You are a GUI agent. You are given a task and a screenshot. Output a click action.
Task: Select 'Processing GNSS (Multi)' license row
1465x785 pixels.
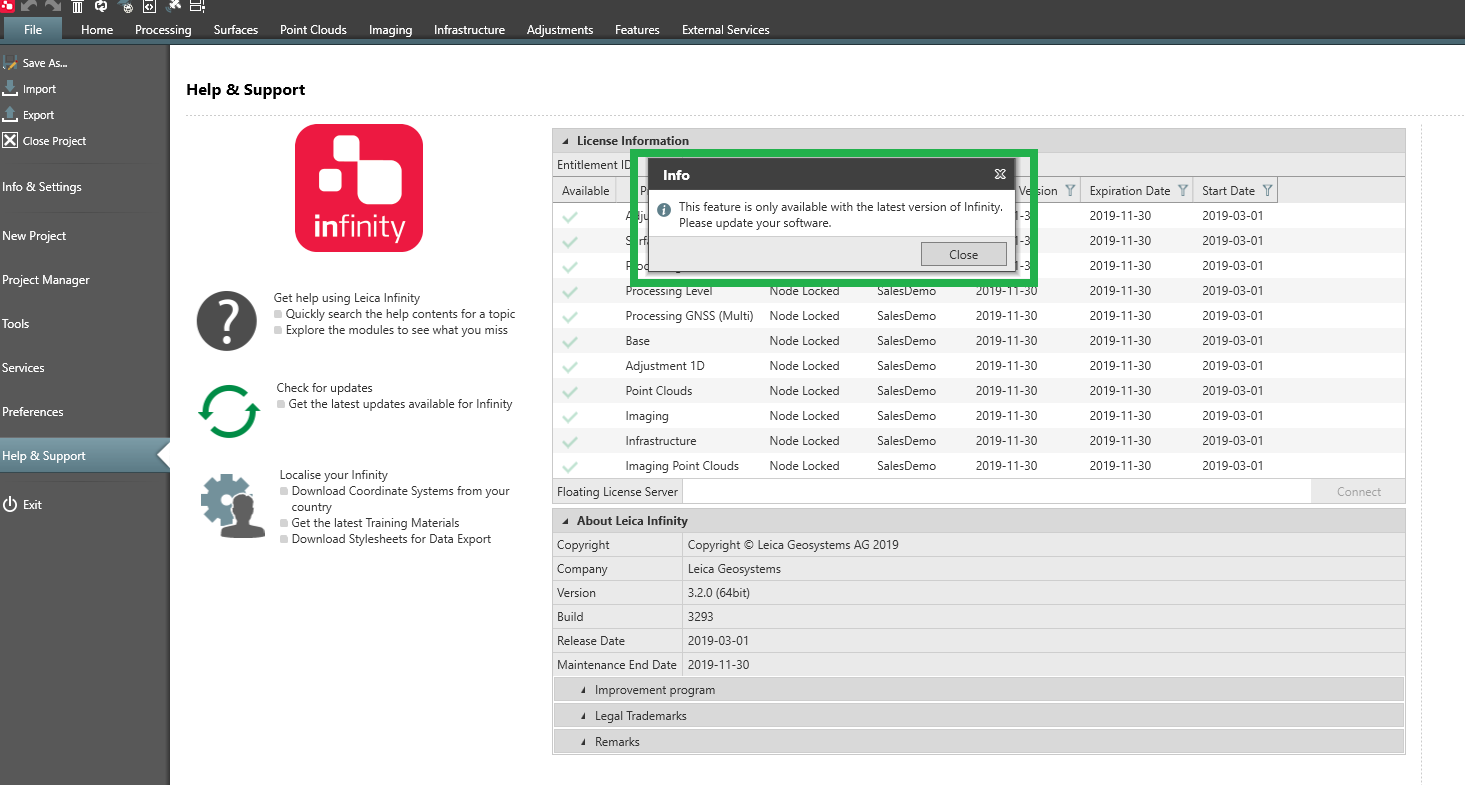pyautogui.click(x=978, y=316)
